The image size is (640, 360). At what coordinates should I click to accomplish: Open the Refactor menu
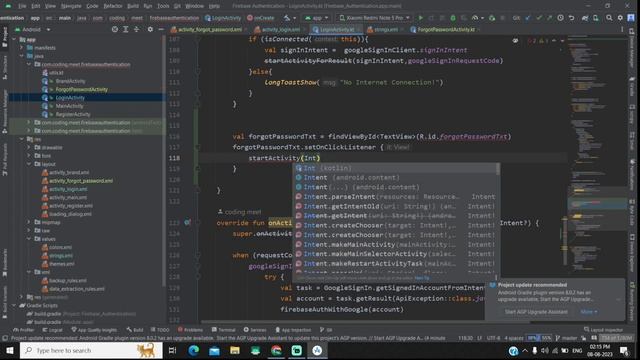pyautogui.click(x=113, y=6)
